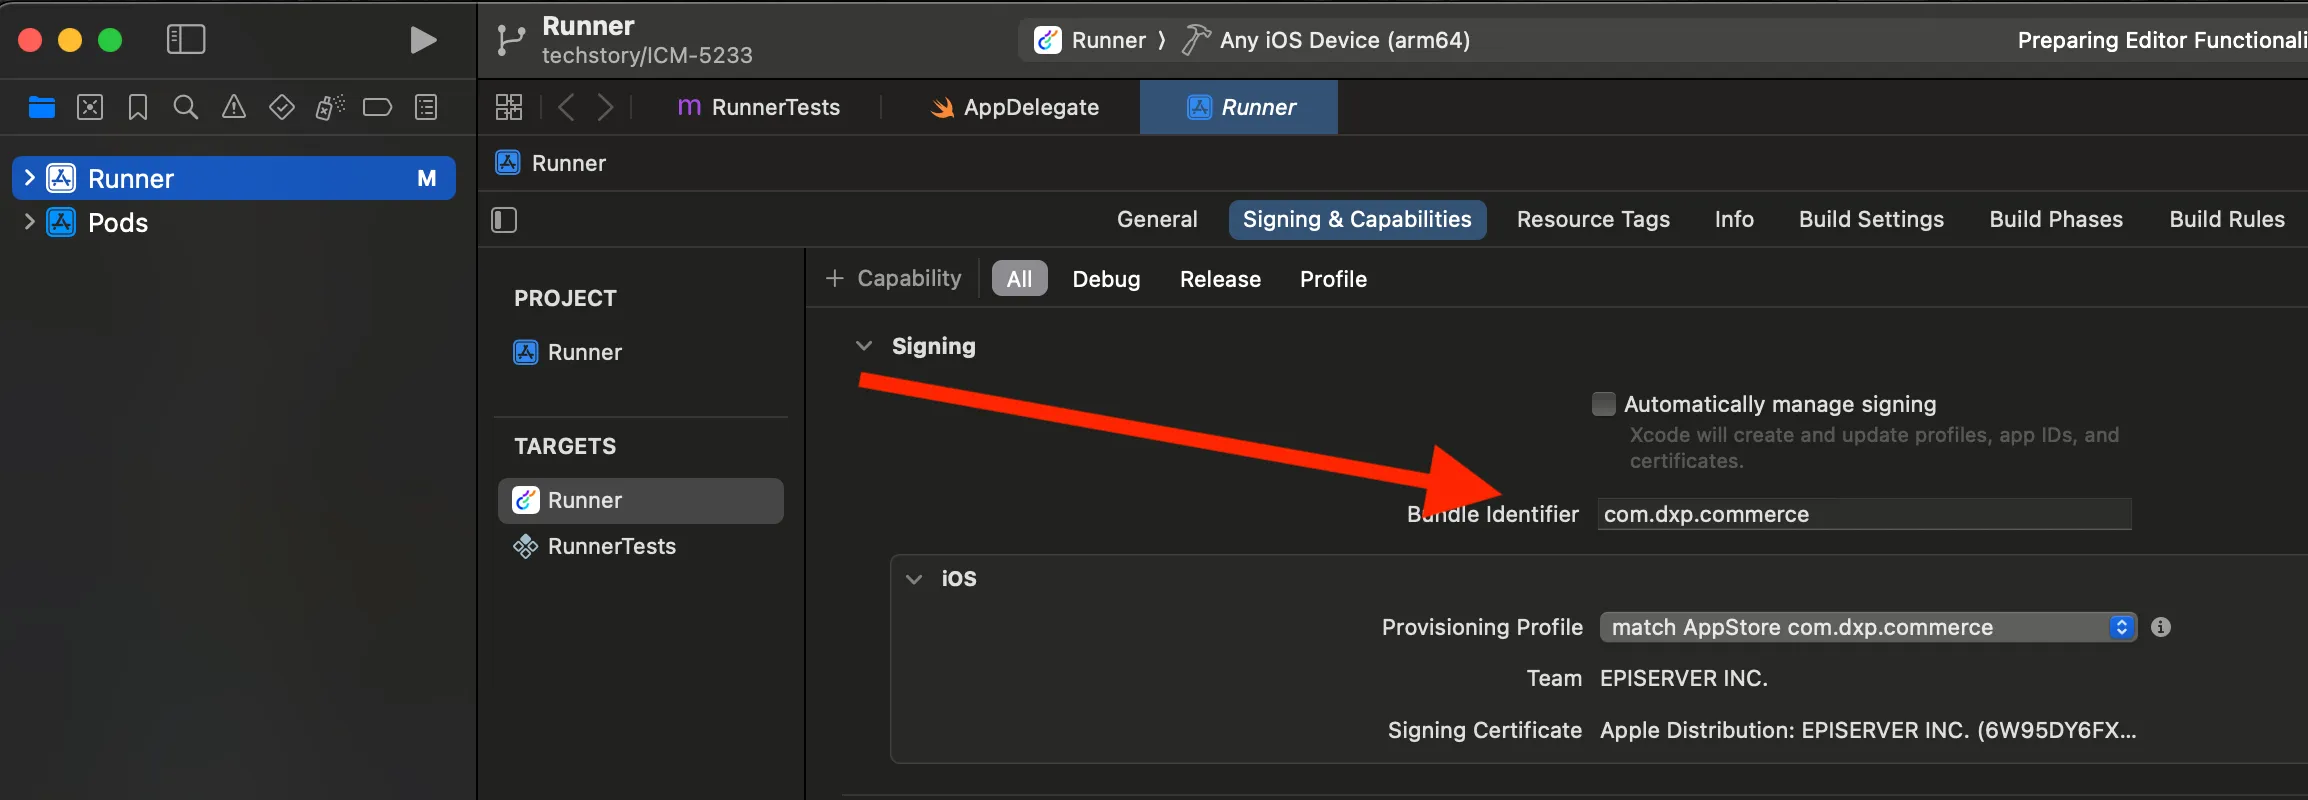Open the report navigator icon
Screen dimensions: 2308x800
[426, 107]
